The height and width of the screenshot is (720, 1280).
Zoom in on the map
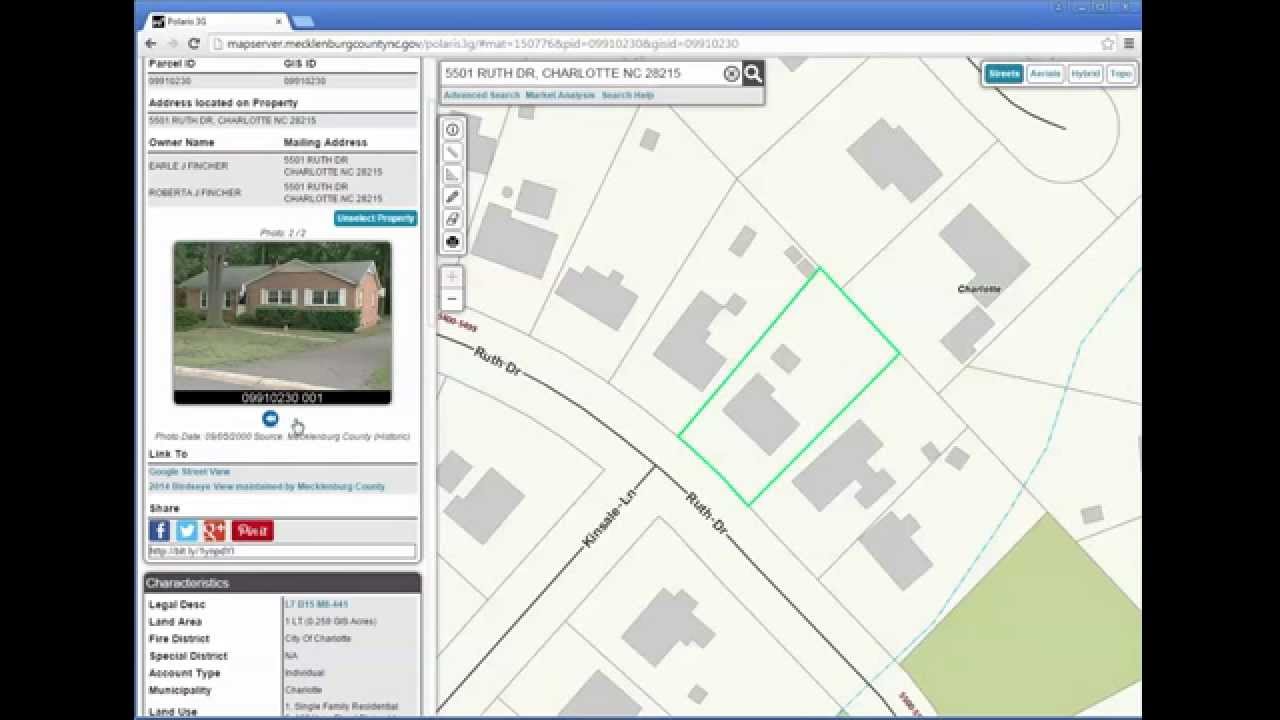point(452,277)
